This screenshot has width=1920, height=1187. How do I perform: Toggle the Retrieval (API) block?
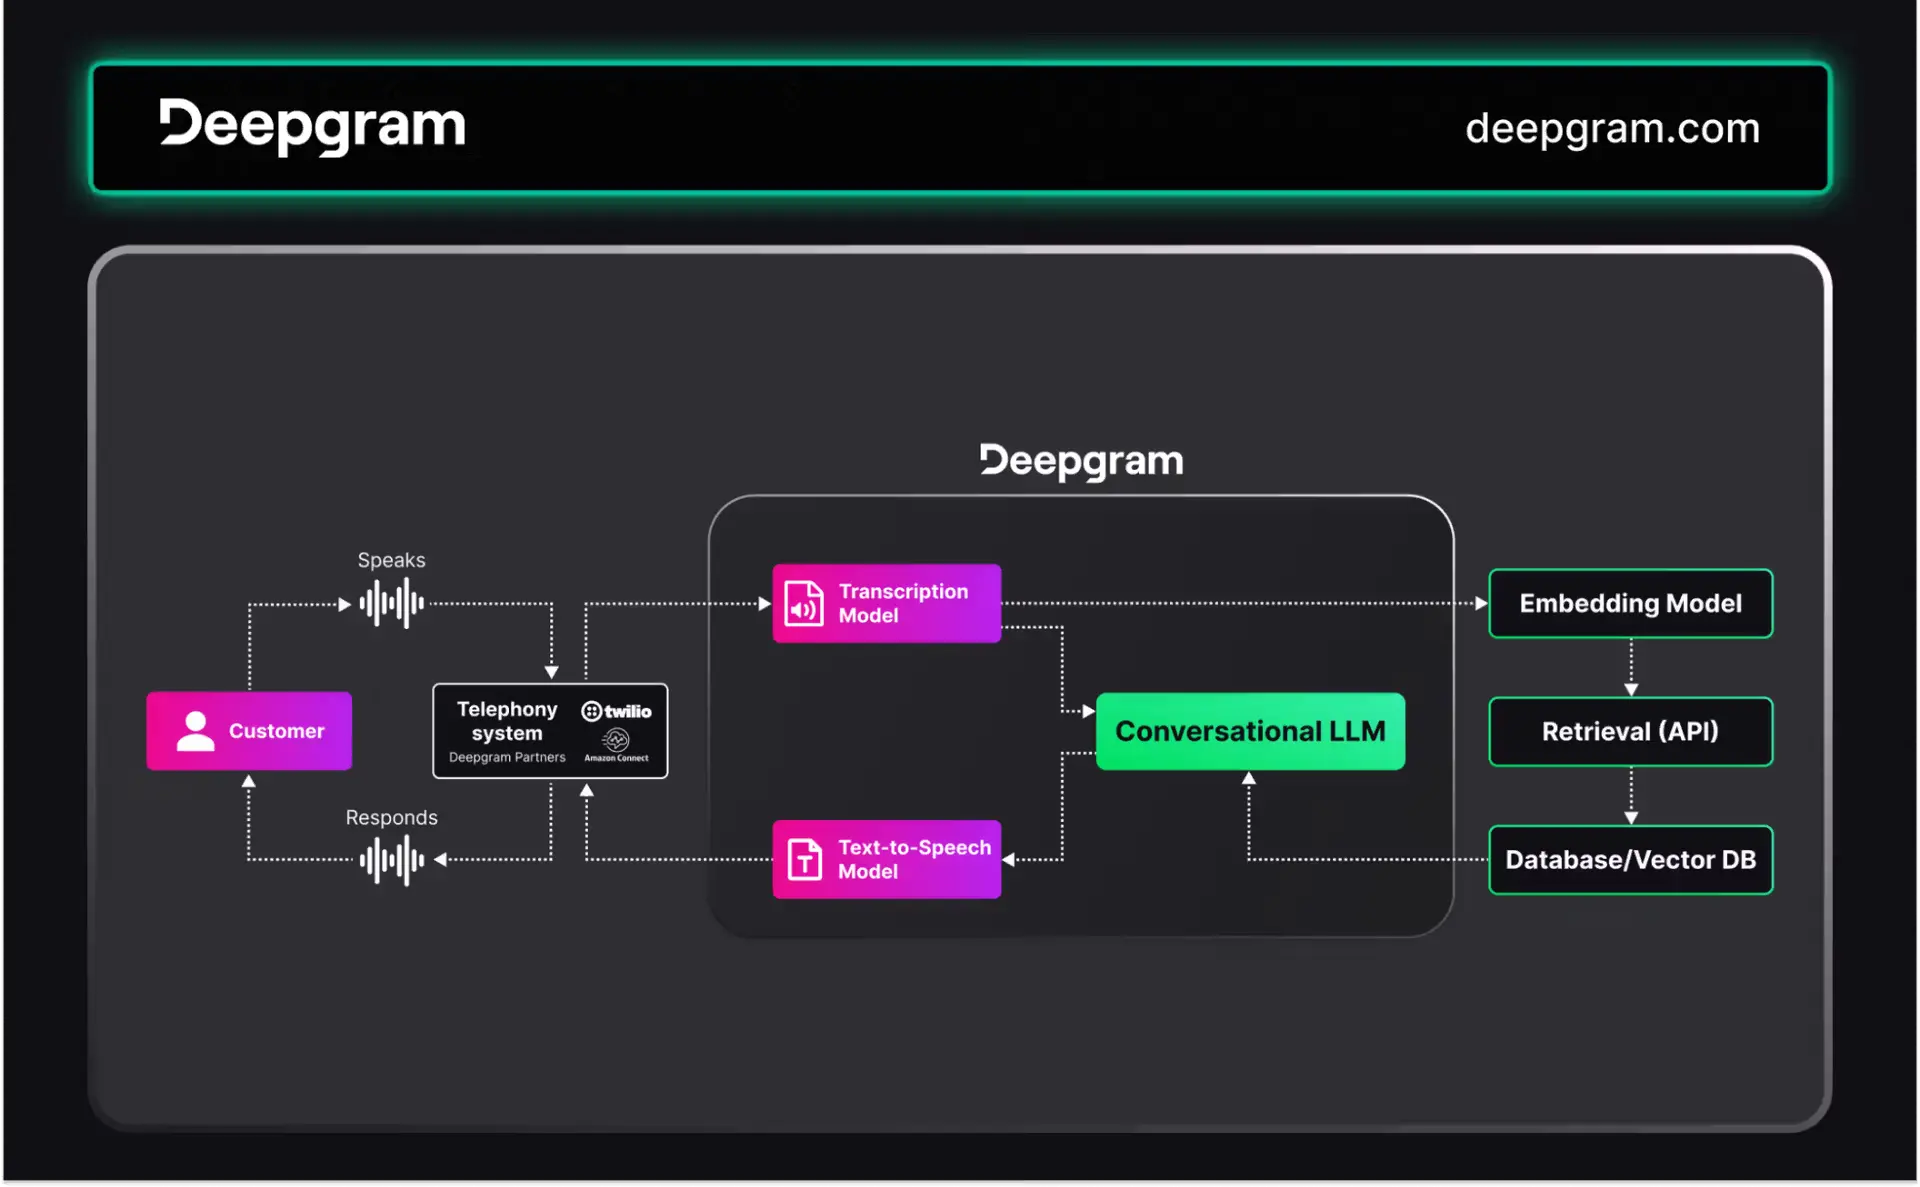(1630, 731)
